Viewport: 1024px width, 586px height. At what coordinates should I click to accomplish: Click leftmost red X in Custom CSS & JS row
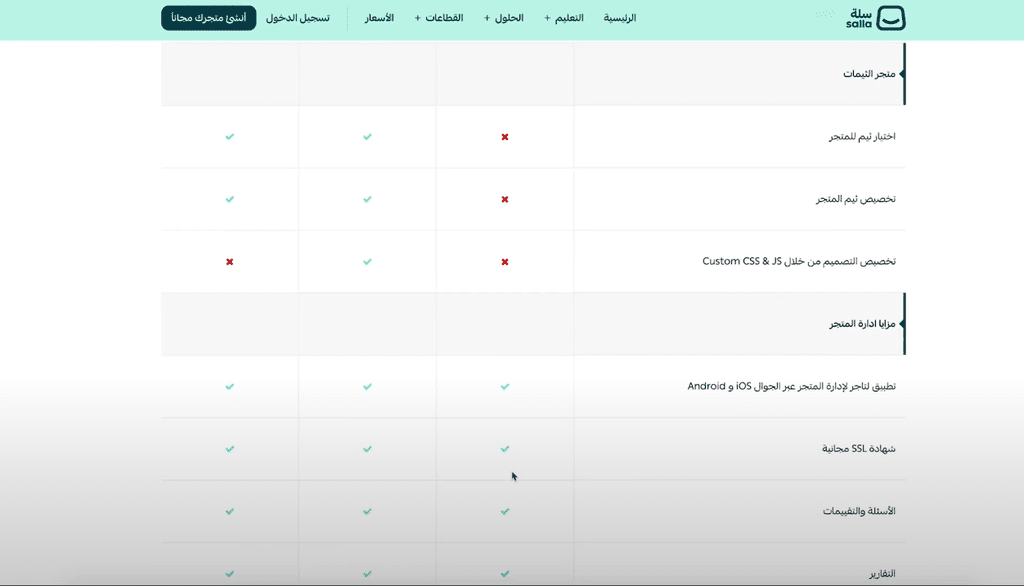(x=229, y=261)
